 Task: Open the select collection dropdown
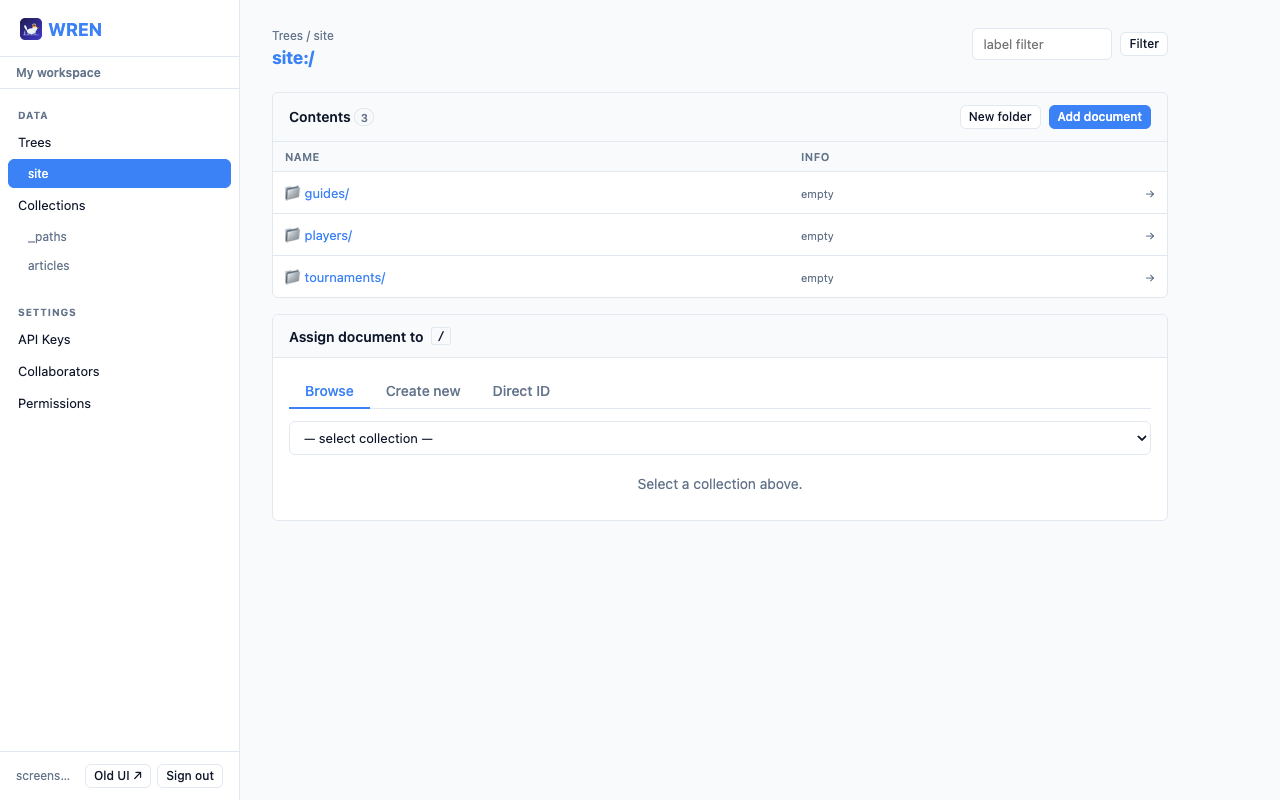(x=719, y=438)
